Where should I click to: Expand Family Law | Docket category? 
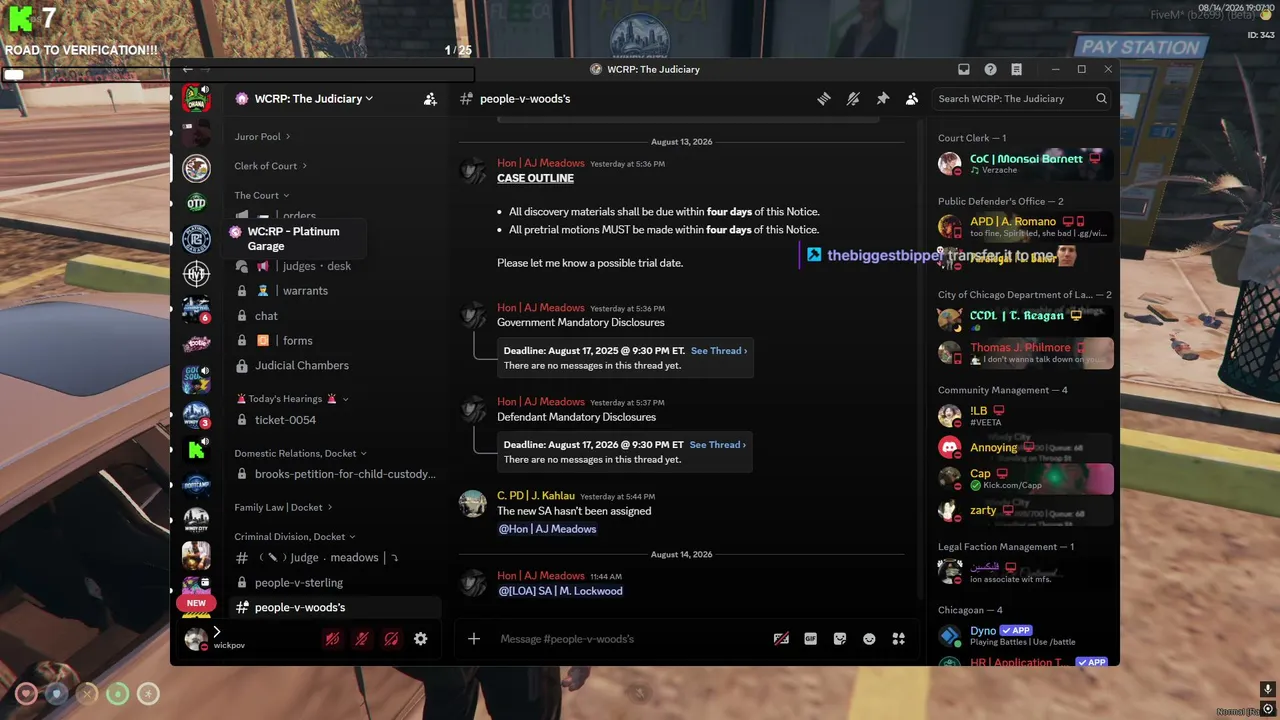284,508
